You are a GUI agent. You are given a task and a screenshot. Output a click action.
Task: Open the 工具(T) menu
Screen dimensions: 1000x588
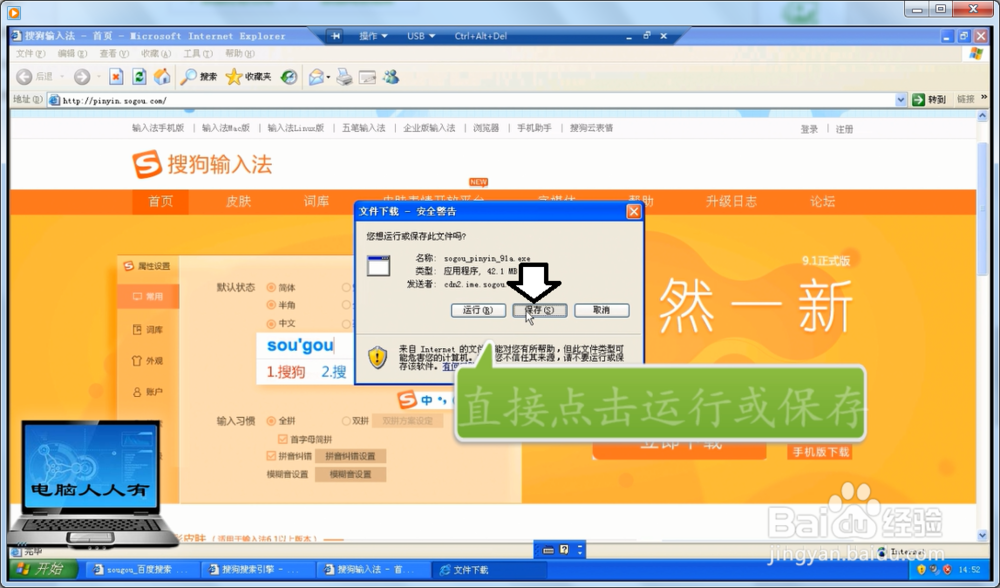click(x=198, y=54)
